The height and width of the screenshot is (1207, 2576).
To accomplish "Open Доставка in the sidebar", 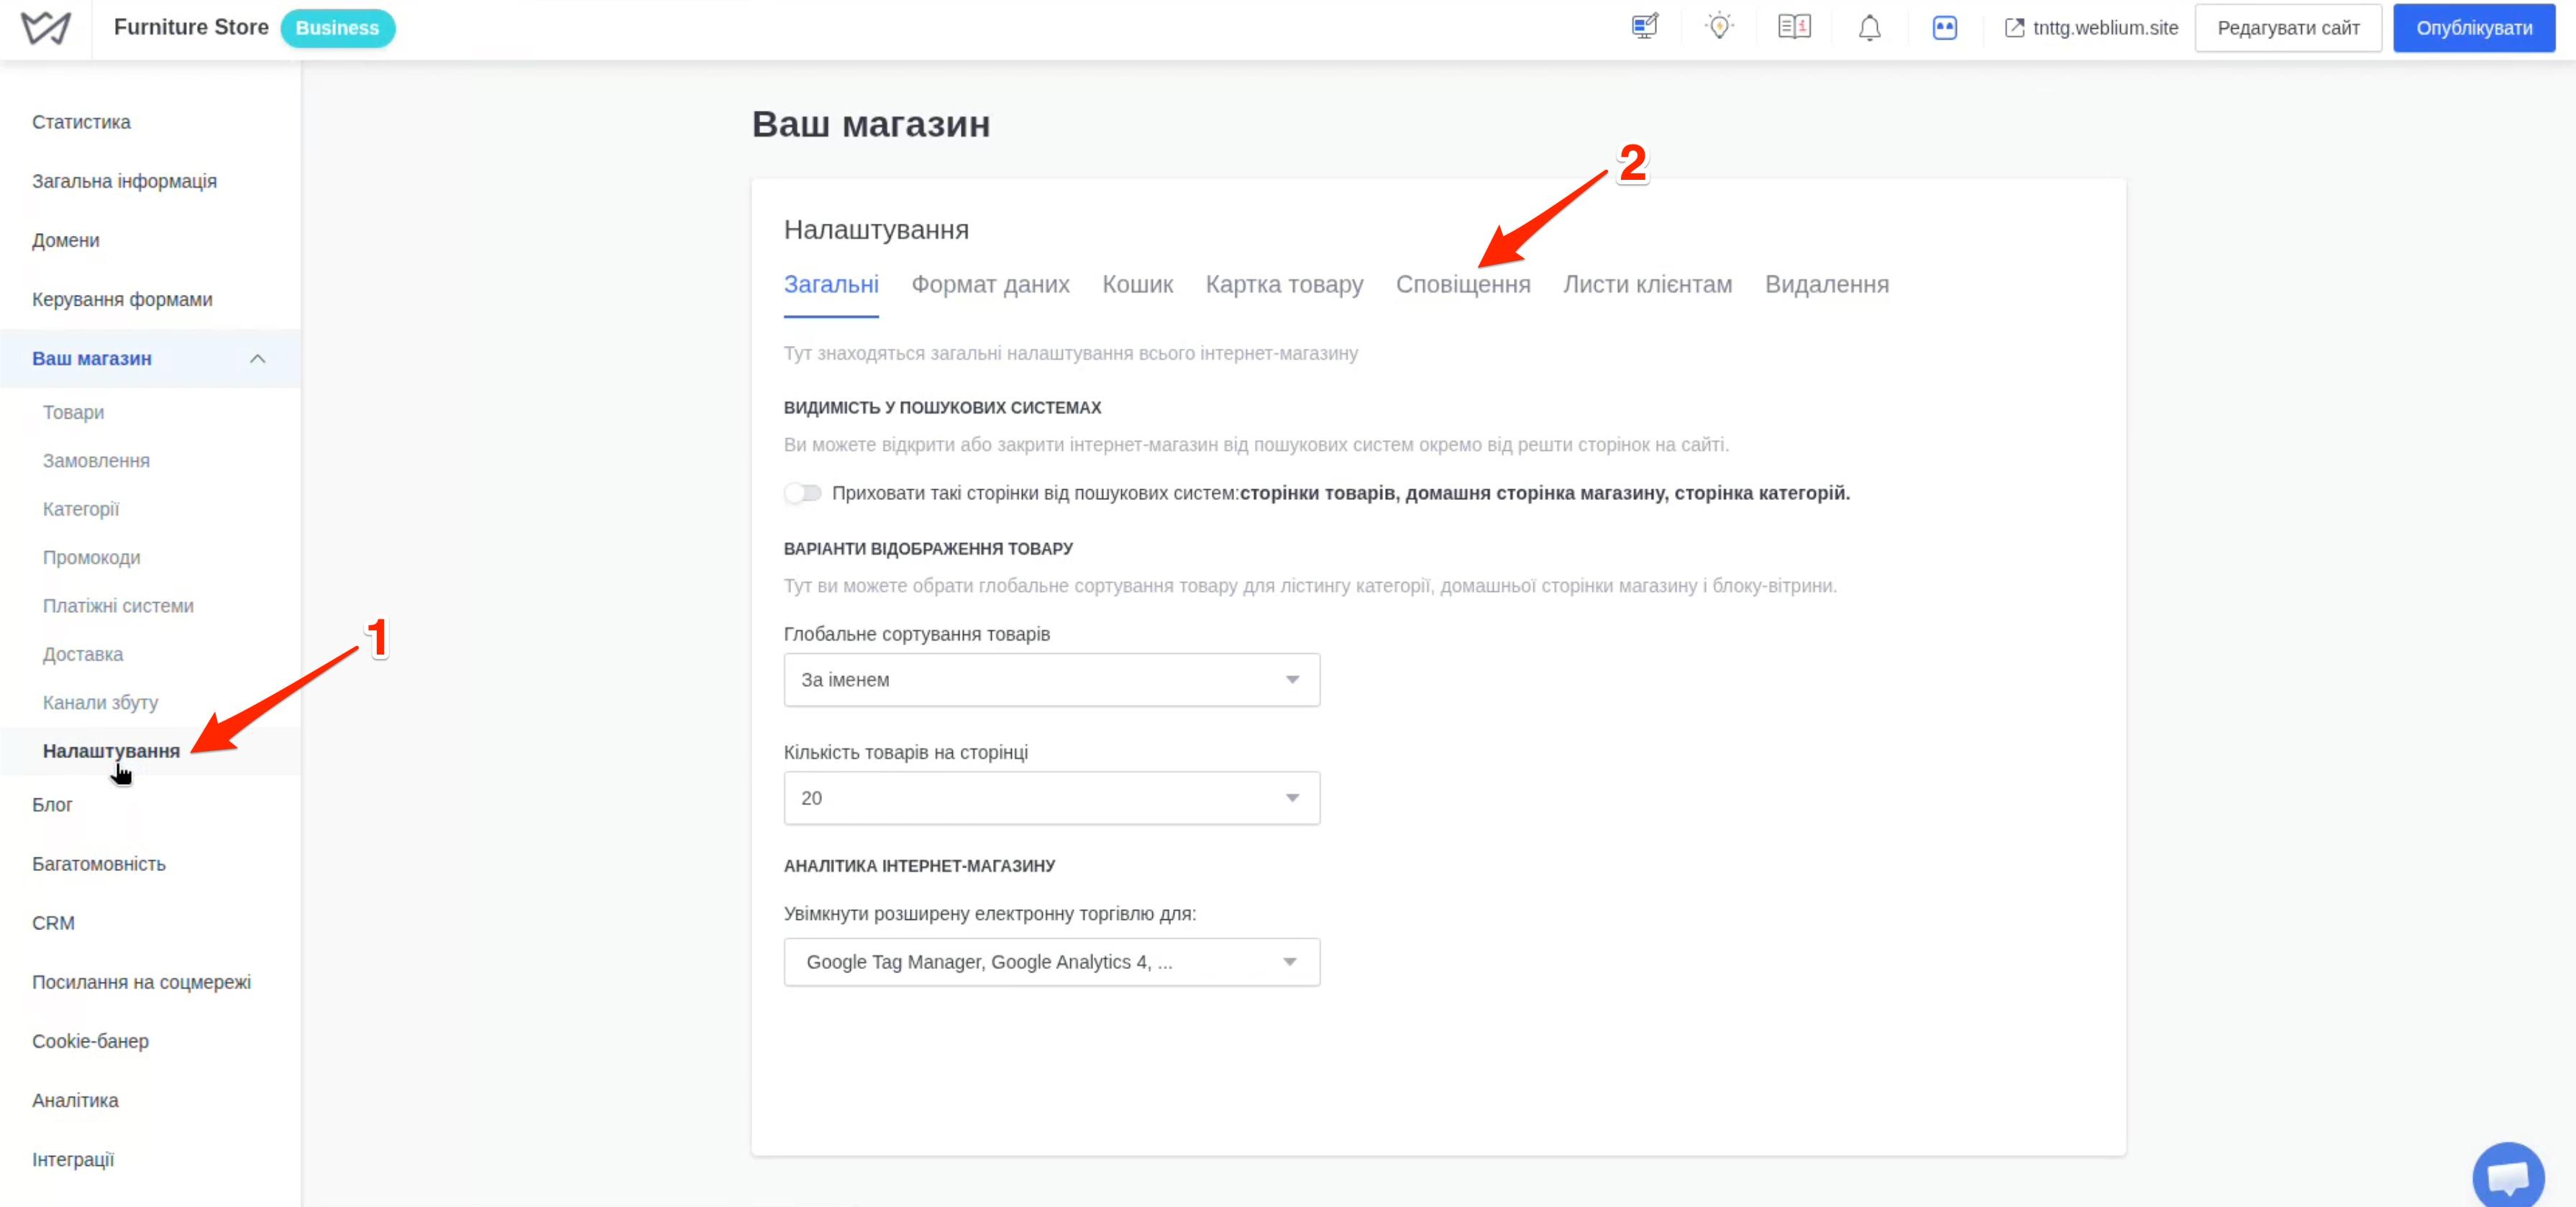I will click(x=83, y=654).
